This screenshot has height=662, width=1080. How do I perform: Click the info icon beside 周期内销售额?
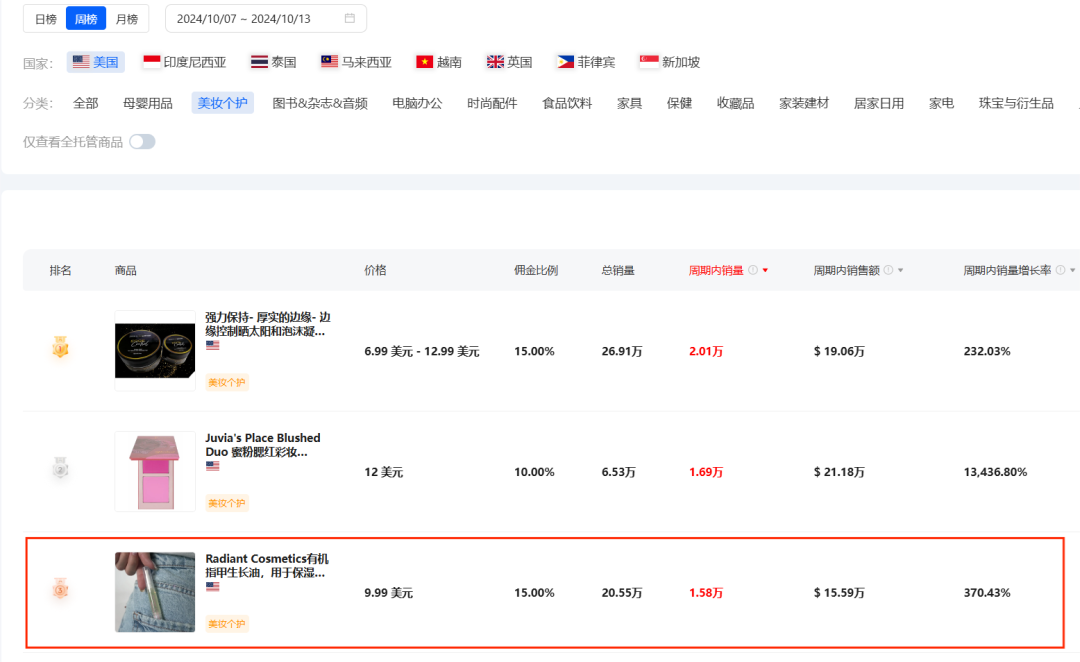tap(888, 271)
